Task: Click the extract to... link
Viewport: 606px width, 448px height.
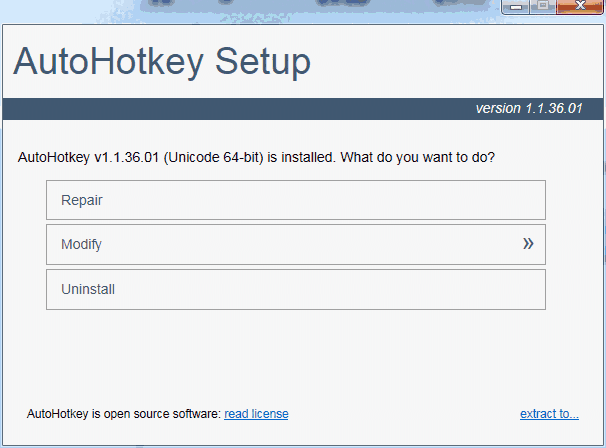Action: coord(549,414)
